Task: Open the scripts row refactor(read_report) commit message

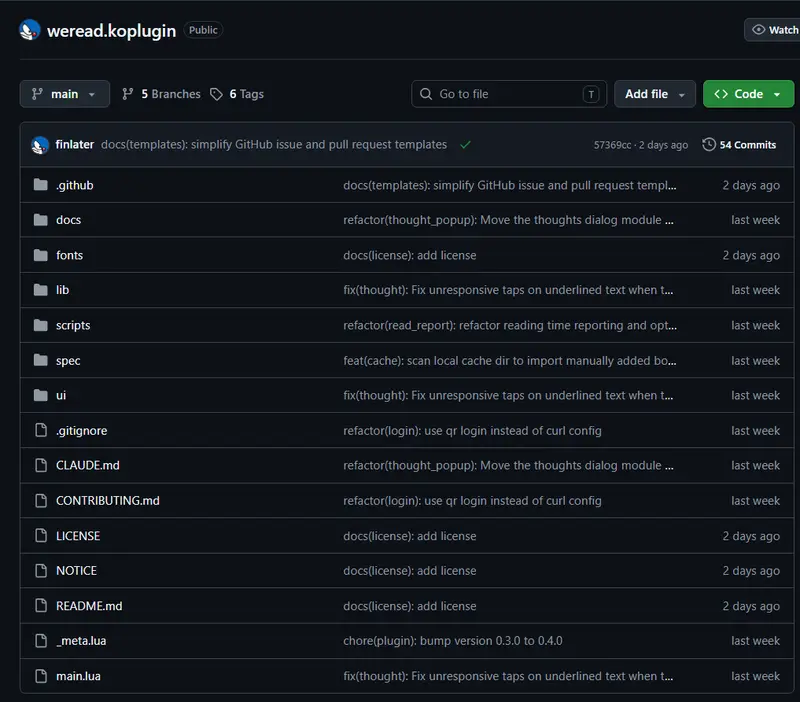Action: coord(510,325)
